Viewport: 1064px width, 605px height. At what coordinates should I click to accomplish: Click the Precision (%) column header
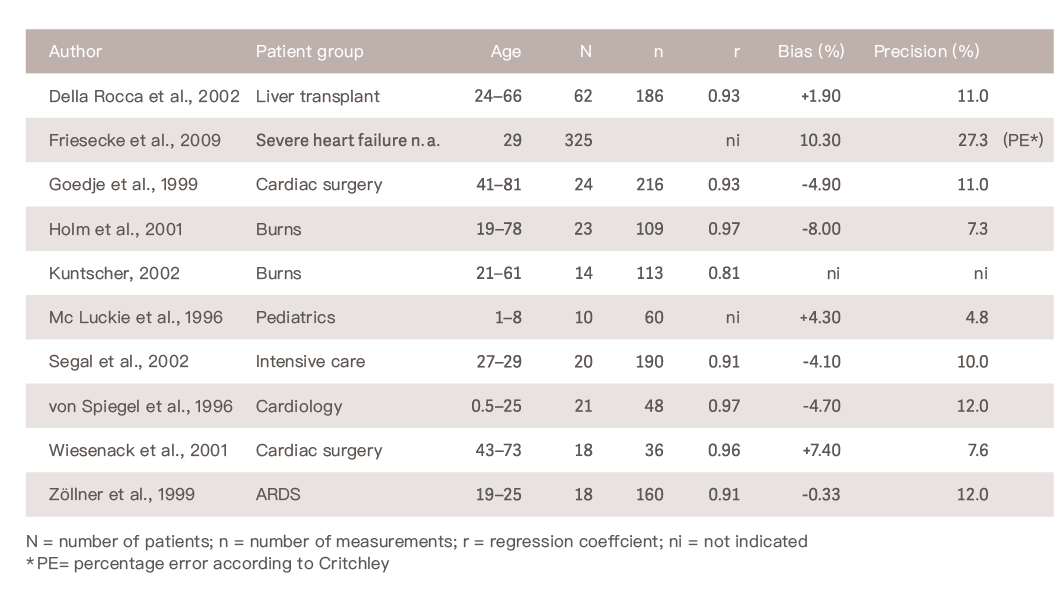pos(926,51)
